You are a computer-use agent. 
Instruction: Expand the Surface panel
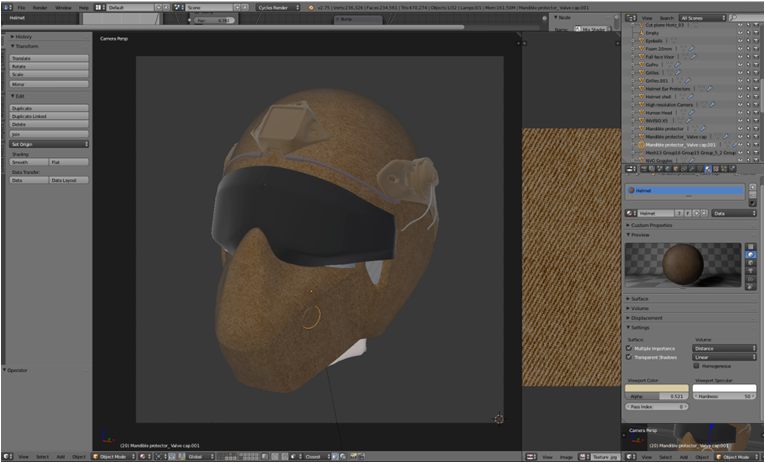click(638, 299)
